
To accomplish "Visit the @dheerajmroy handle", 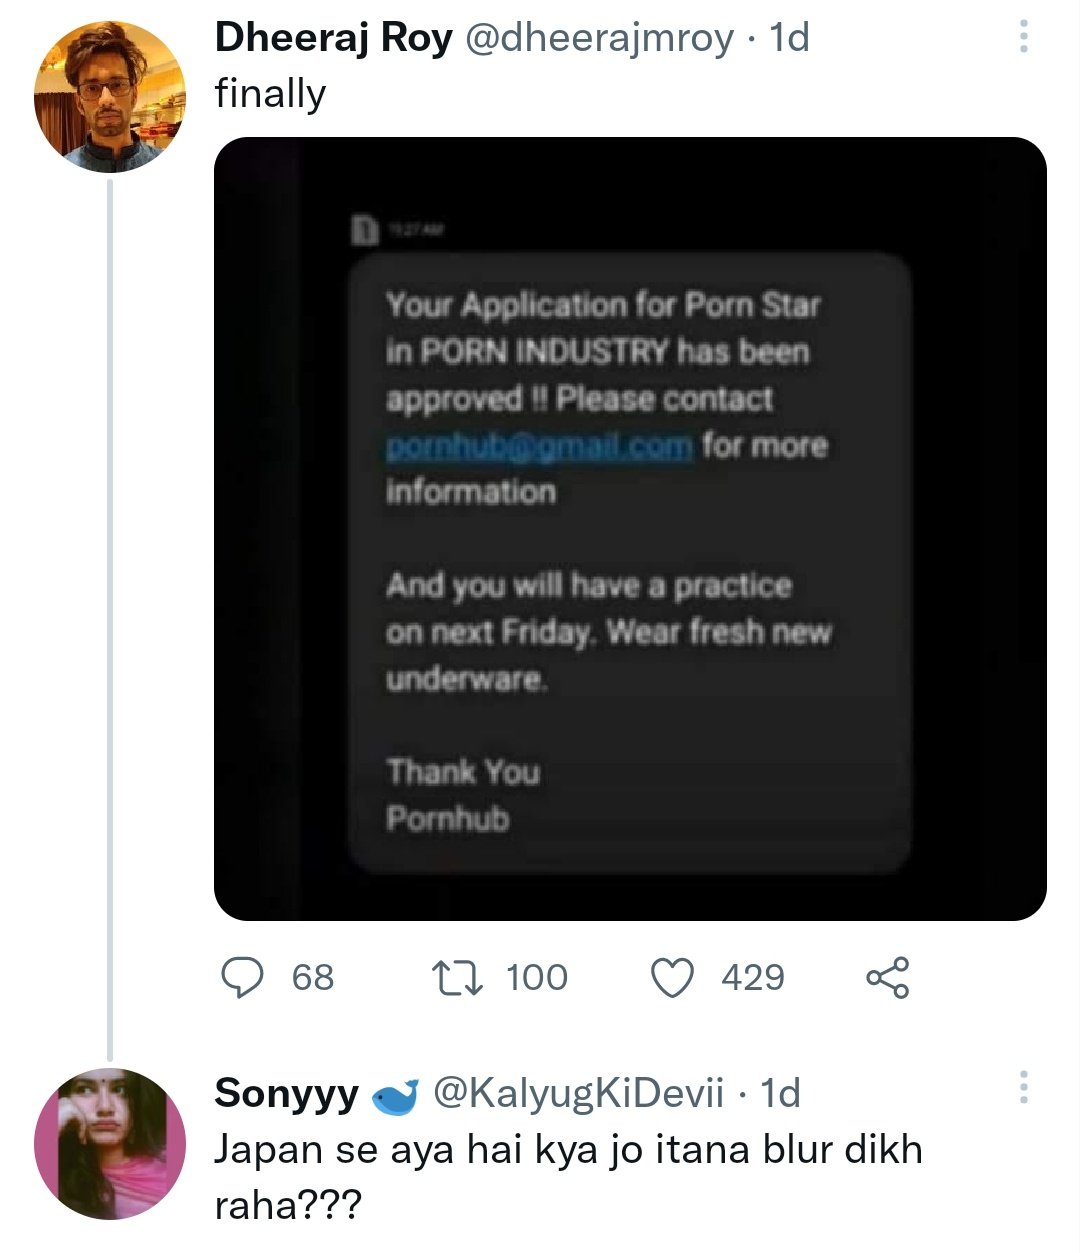I will pos(600,38).
